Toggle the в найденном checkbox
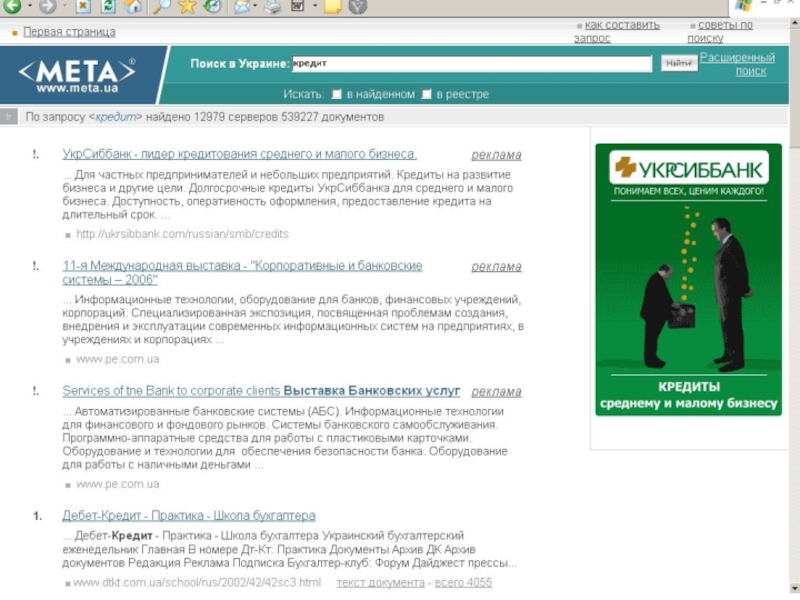Screen dimensions: 800x600 [x=337, y=94]
